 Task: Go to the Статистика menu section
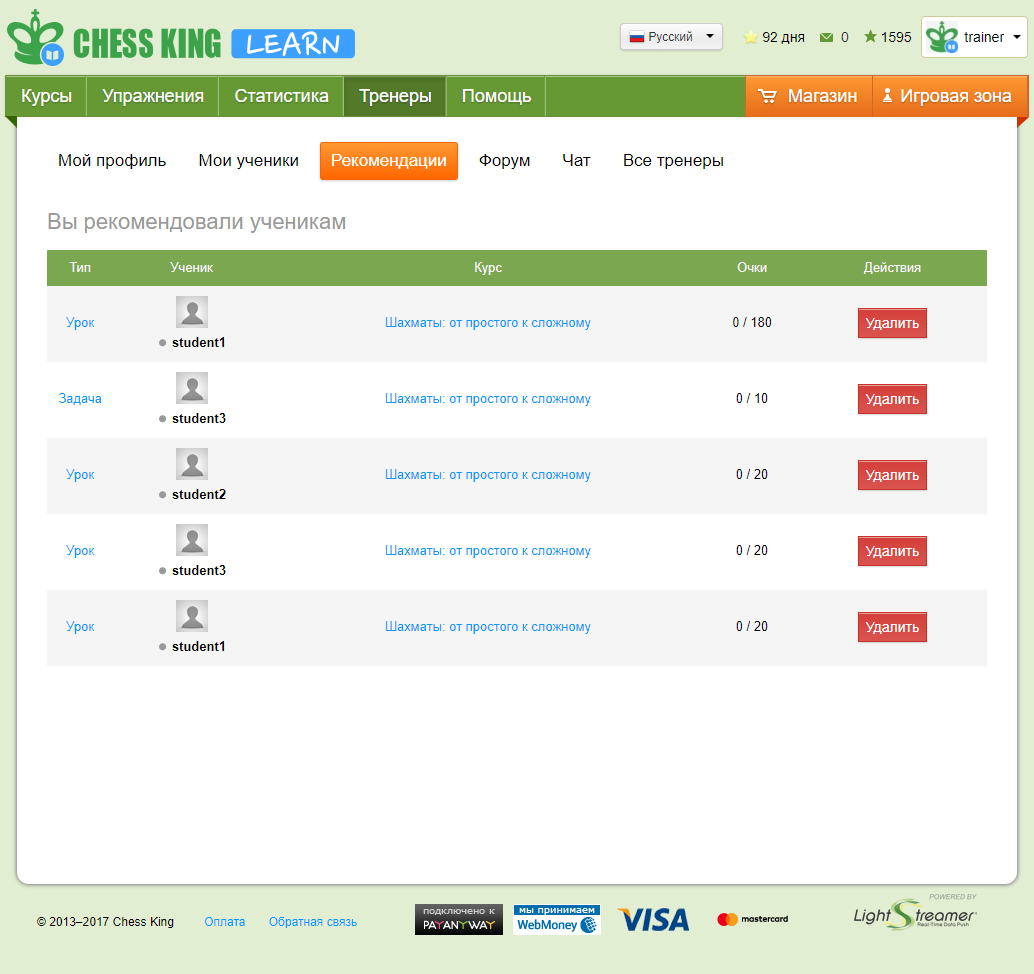[281, 96]
